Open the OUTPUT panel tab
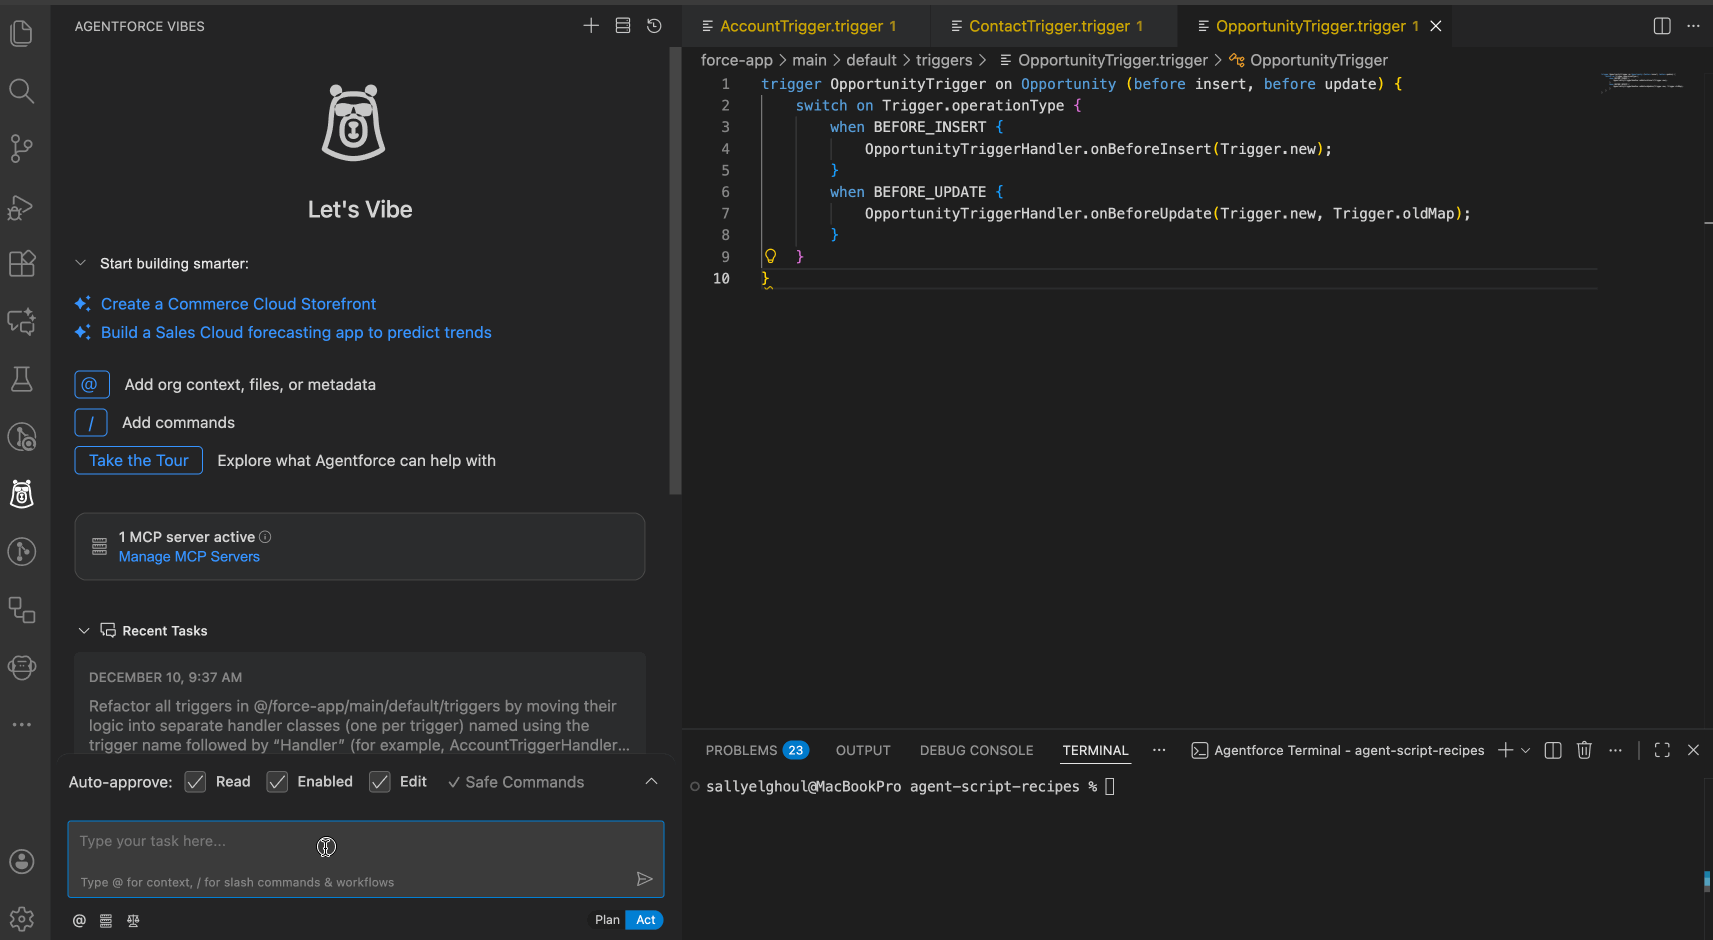Image resolution: width=1713 pixels, height=940 pixels. click(862, 749)
